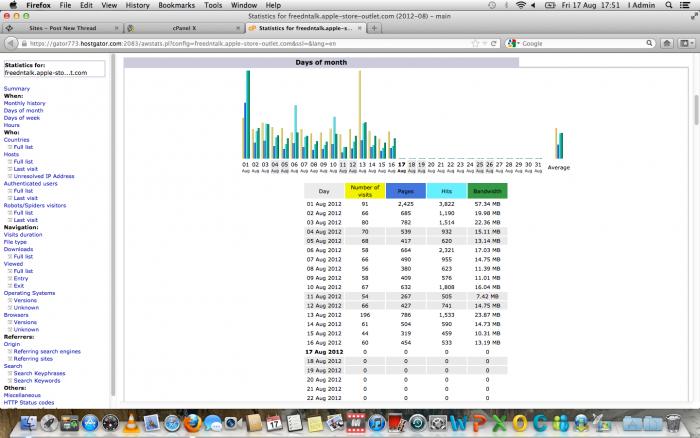Image resolution: width=700 pixels, height=438 pixels.
Task: Open the Firefox home page button
Action: 667,43
